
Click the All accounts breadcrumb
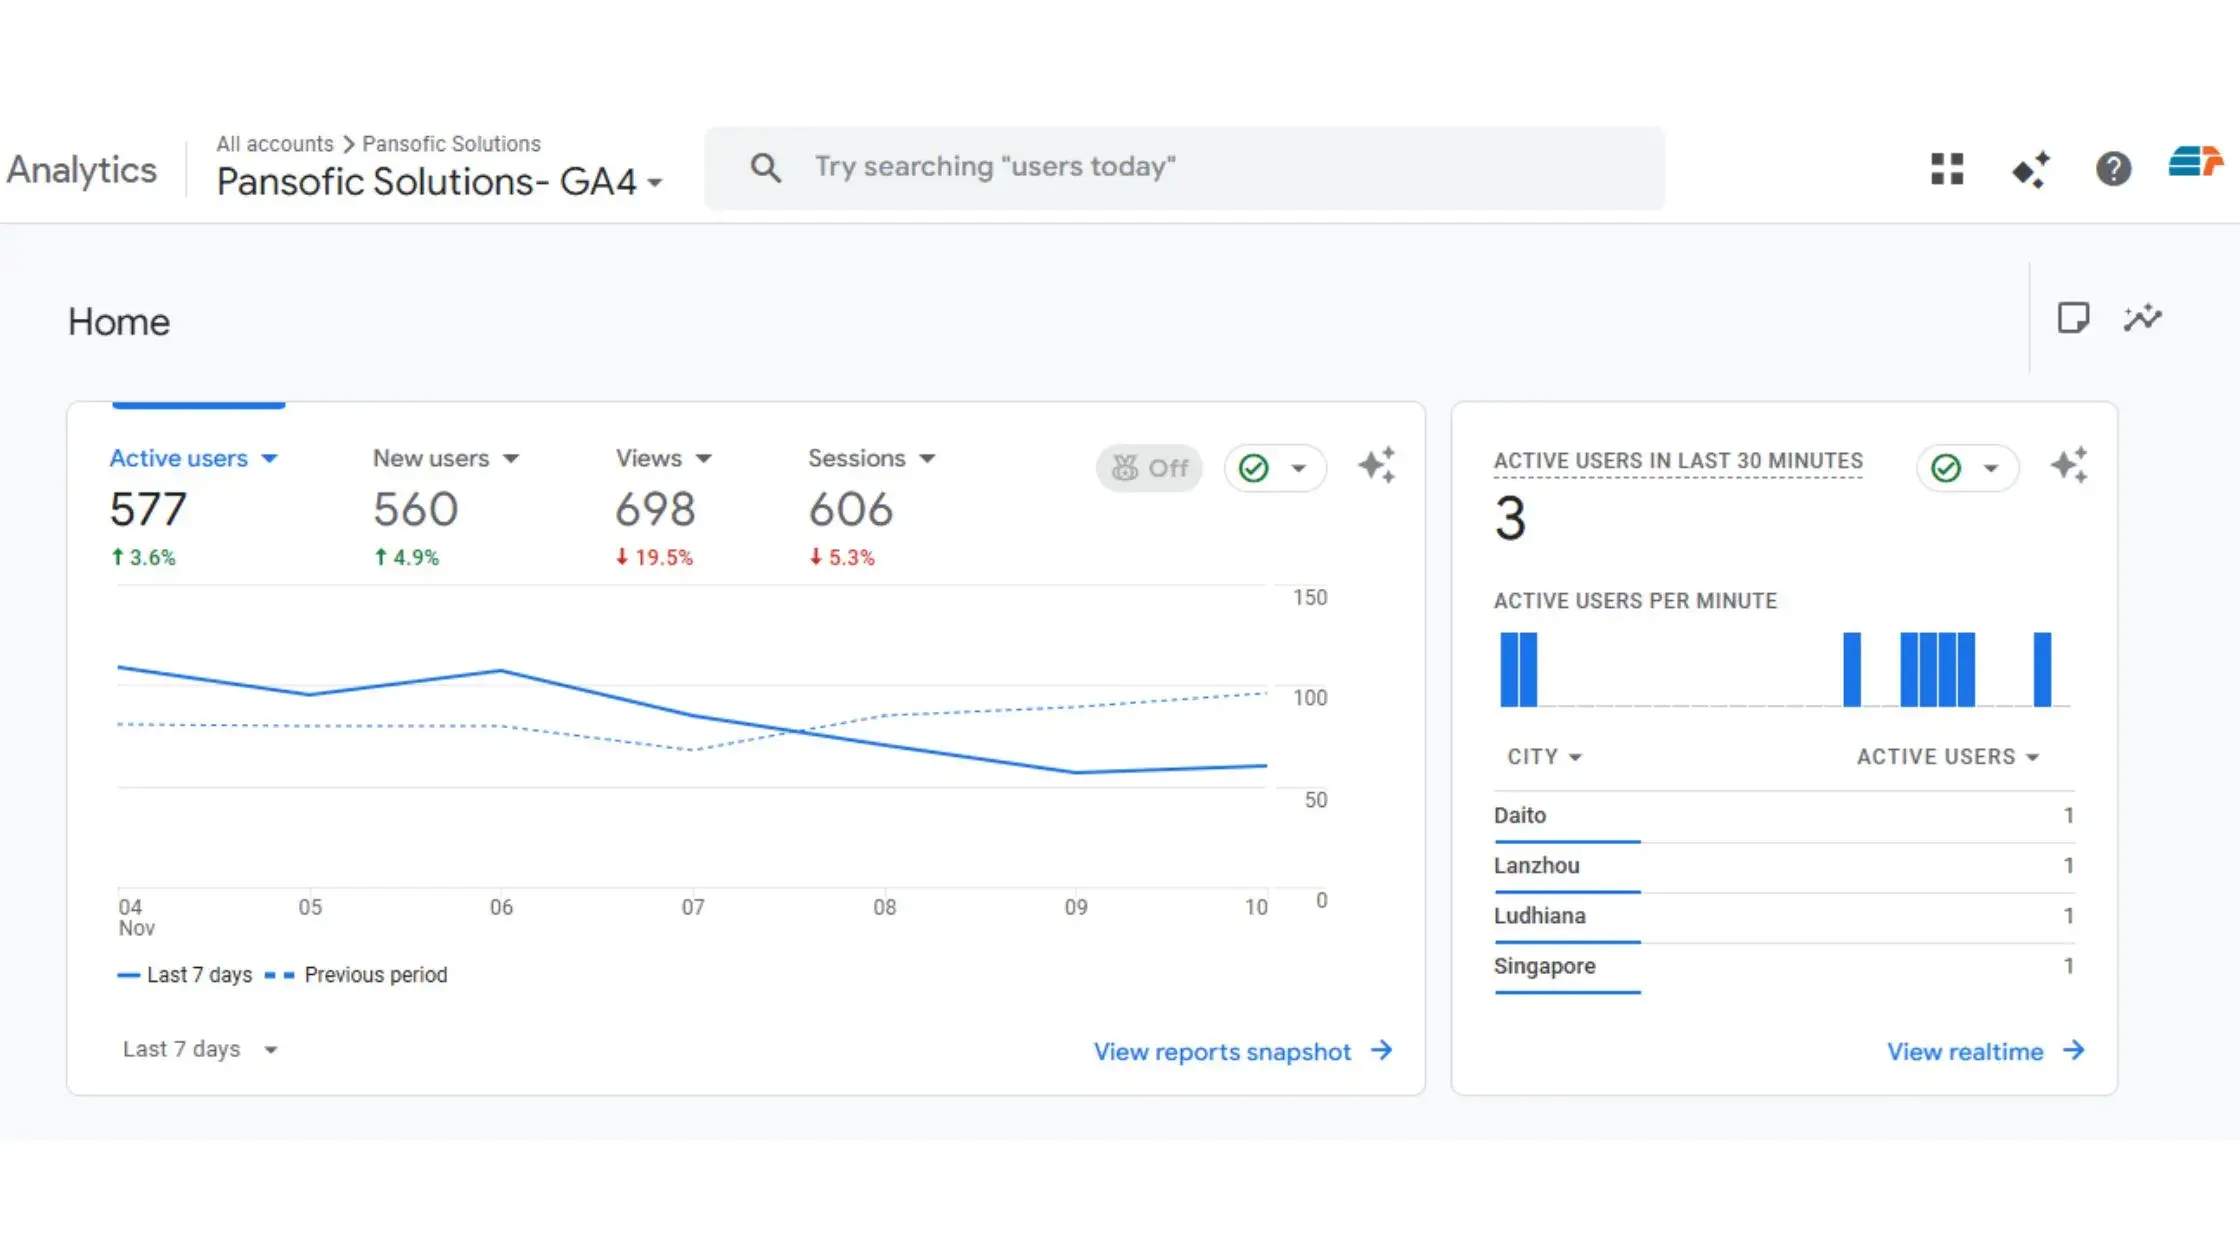click(x=274, y=143)
